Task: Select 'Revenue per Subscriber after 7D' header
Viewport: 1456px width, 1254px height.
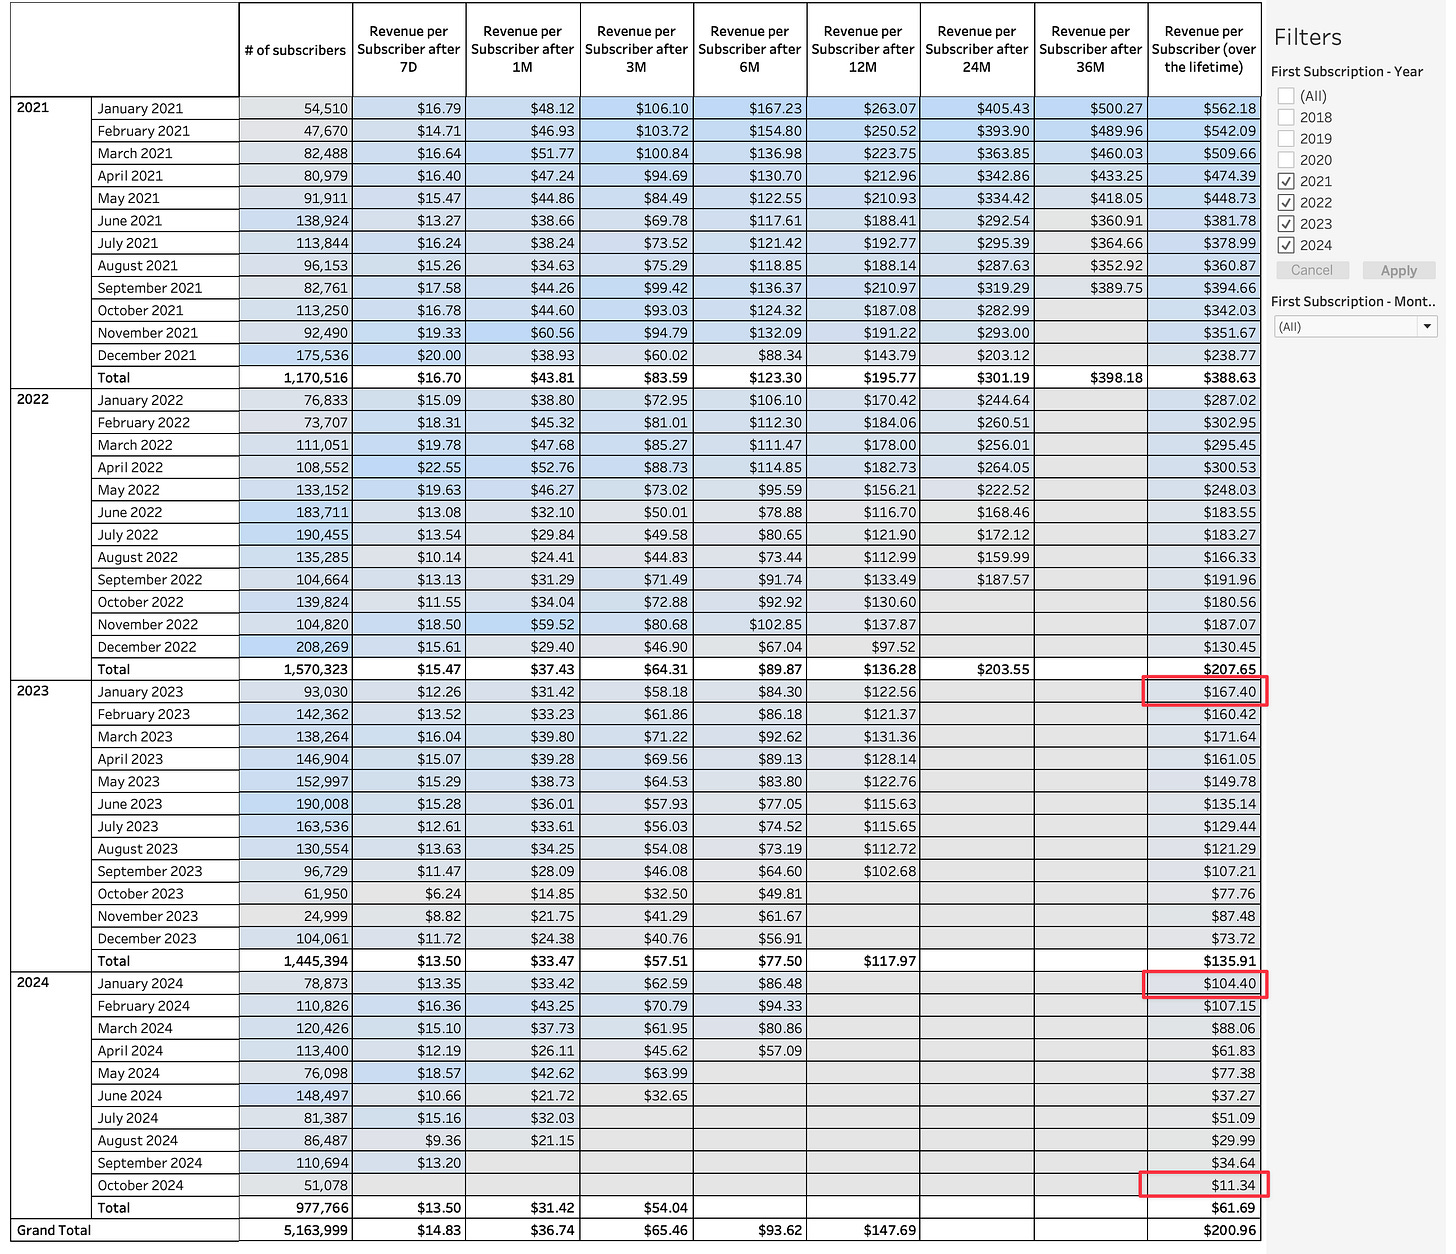Action: point(409,50)
